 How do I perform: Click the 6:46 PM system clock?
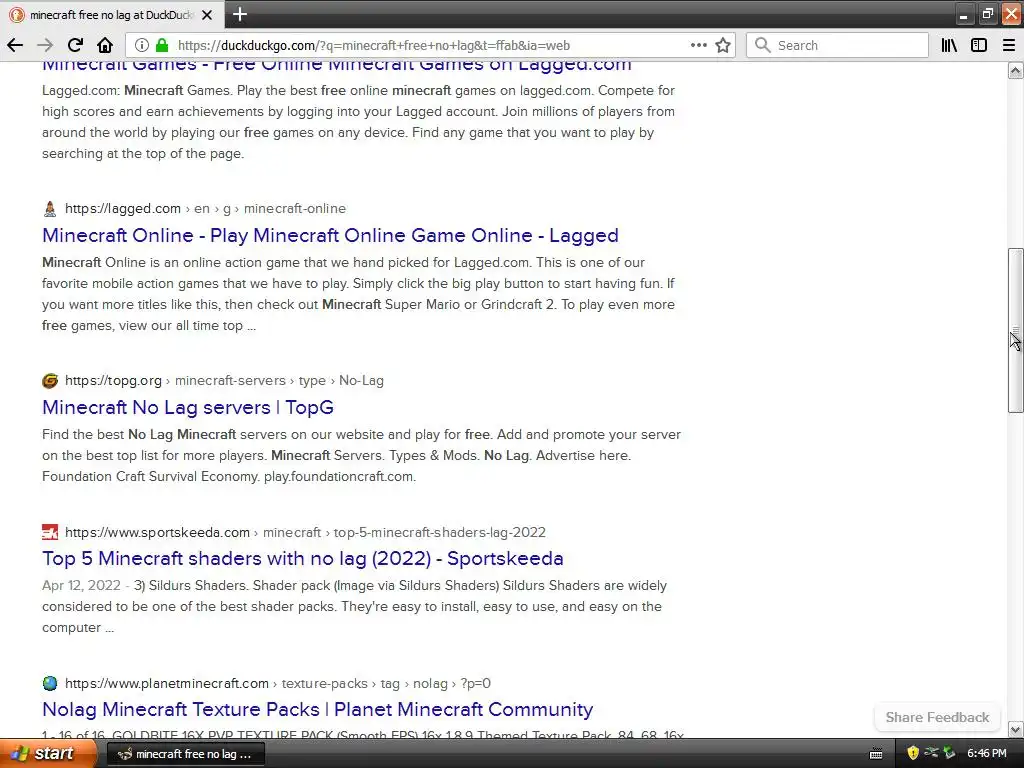click(x=987, y=754)
